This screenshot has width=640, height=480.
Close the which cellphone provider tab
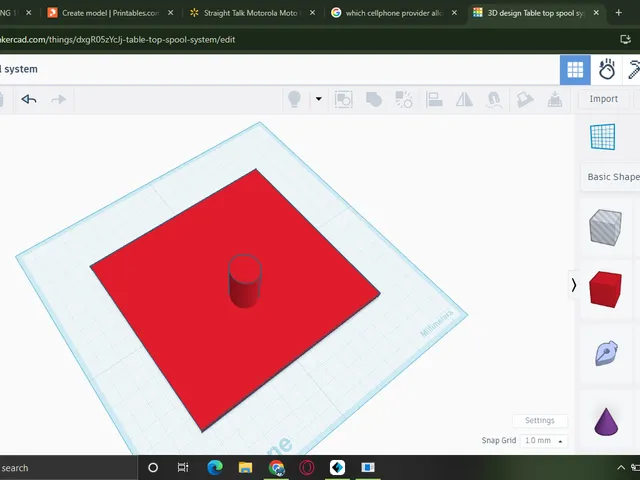coord(454,13)
